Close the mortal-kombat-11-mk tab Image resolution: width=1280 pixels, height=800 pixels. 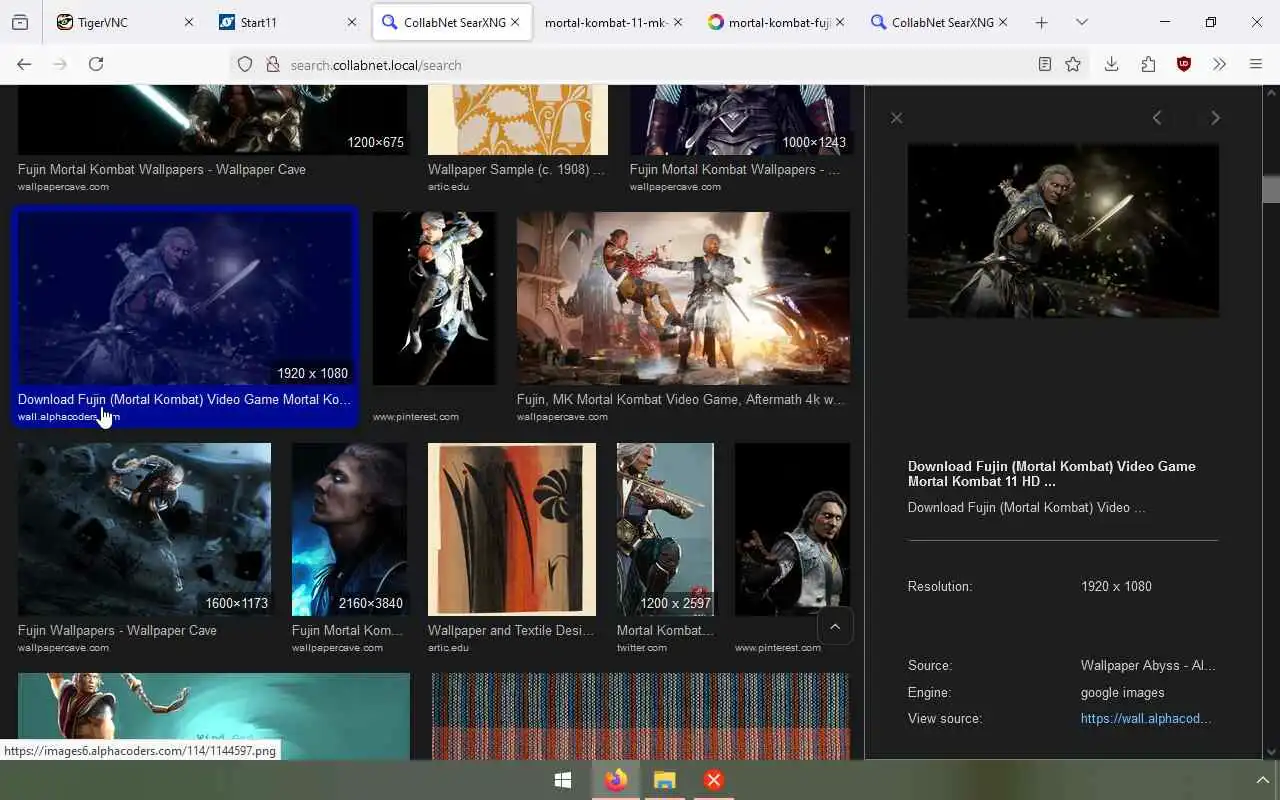pyautogui.click(x=677, y=22)
